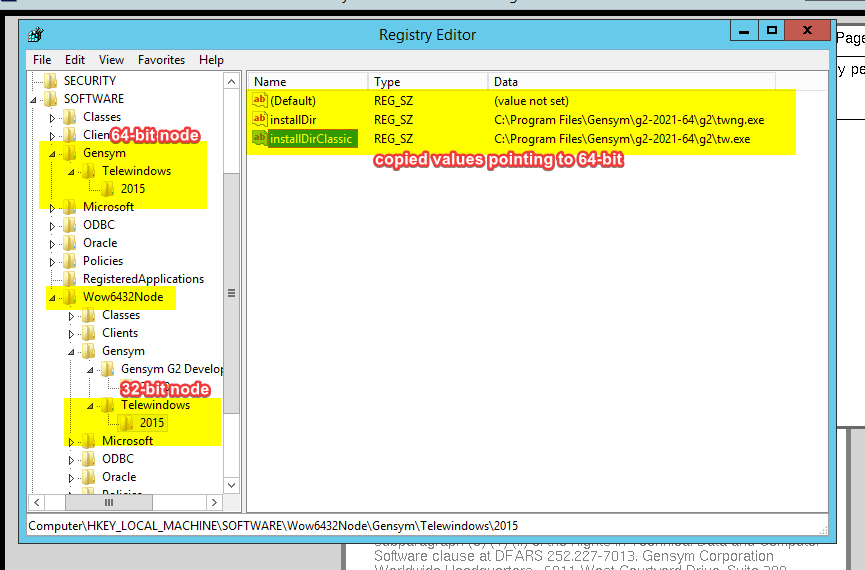Select the (Default) value name

point(293,101)
